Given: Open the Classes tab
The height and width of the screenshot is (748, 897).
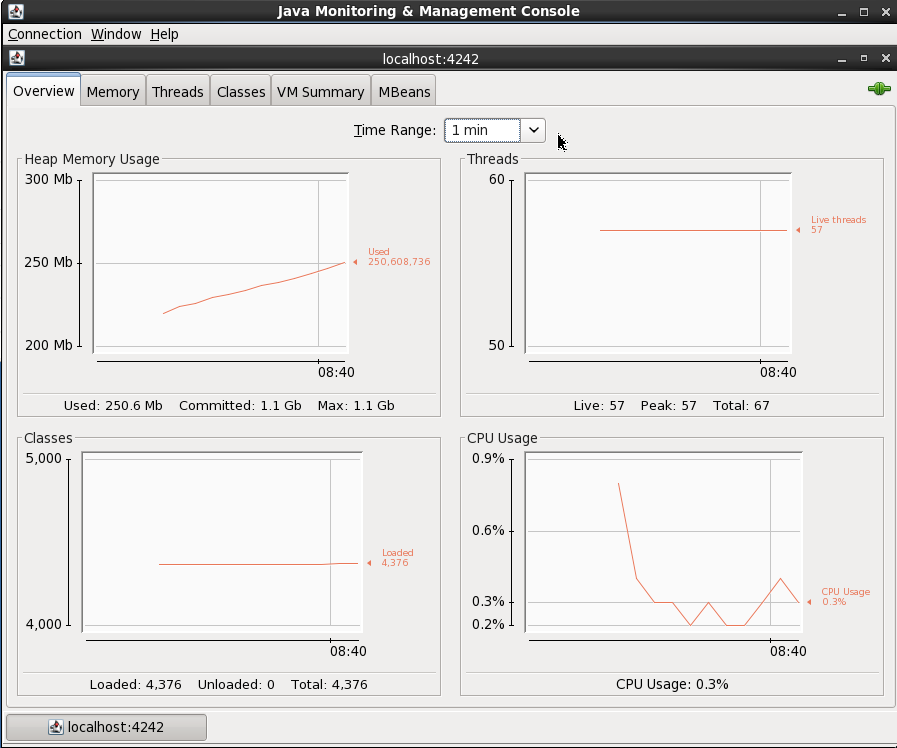Looking at the screenshot, I should [x=241, y=92].
